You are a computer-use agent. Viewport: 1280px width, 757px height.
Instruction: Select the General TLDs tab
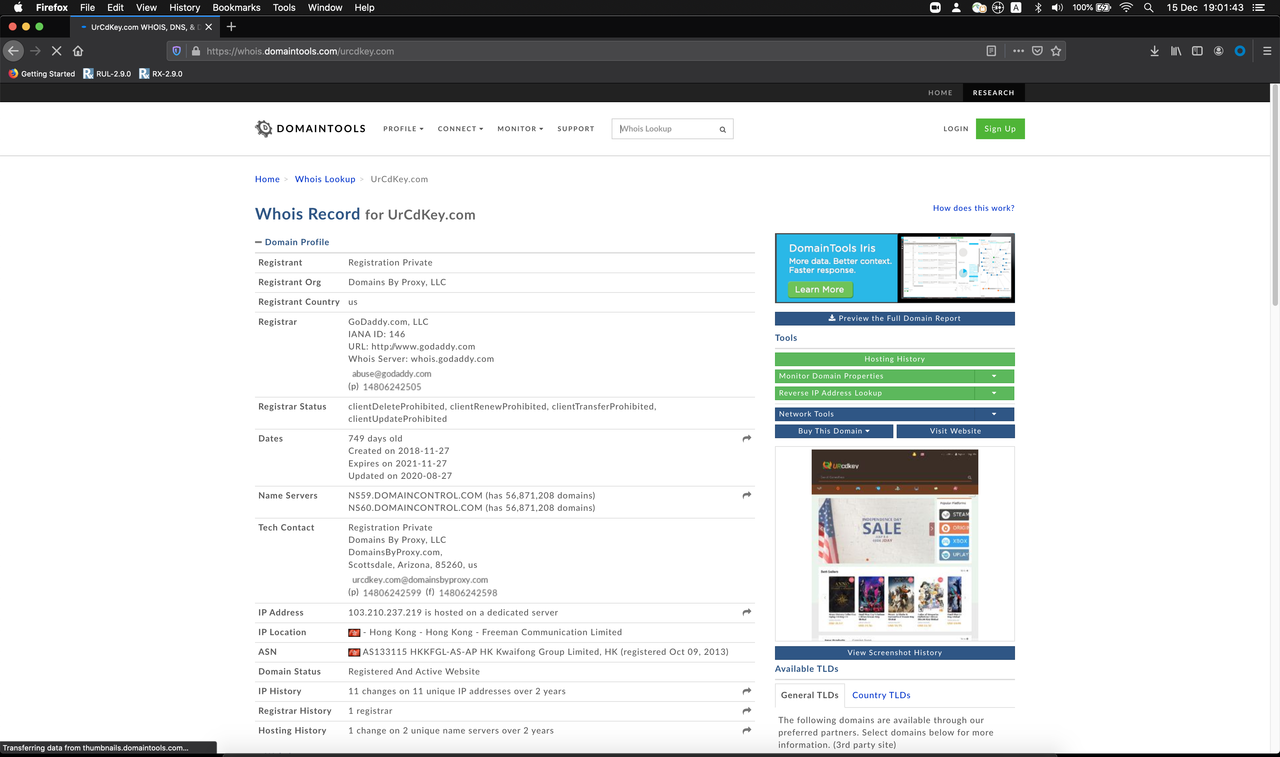(x=810, y=695)
